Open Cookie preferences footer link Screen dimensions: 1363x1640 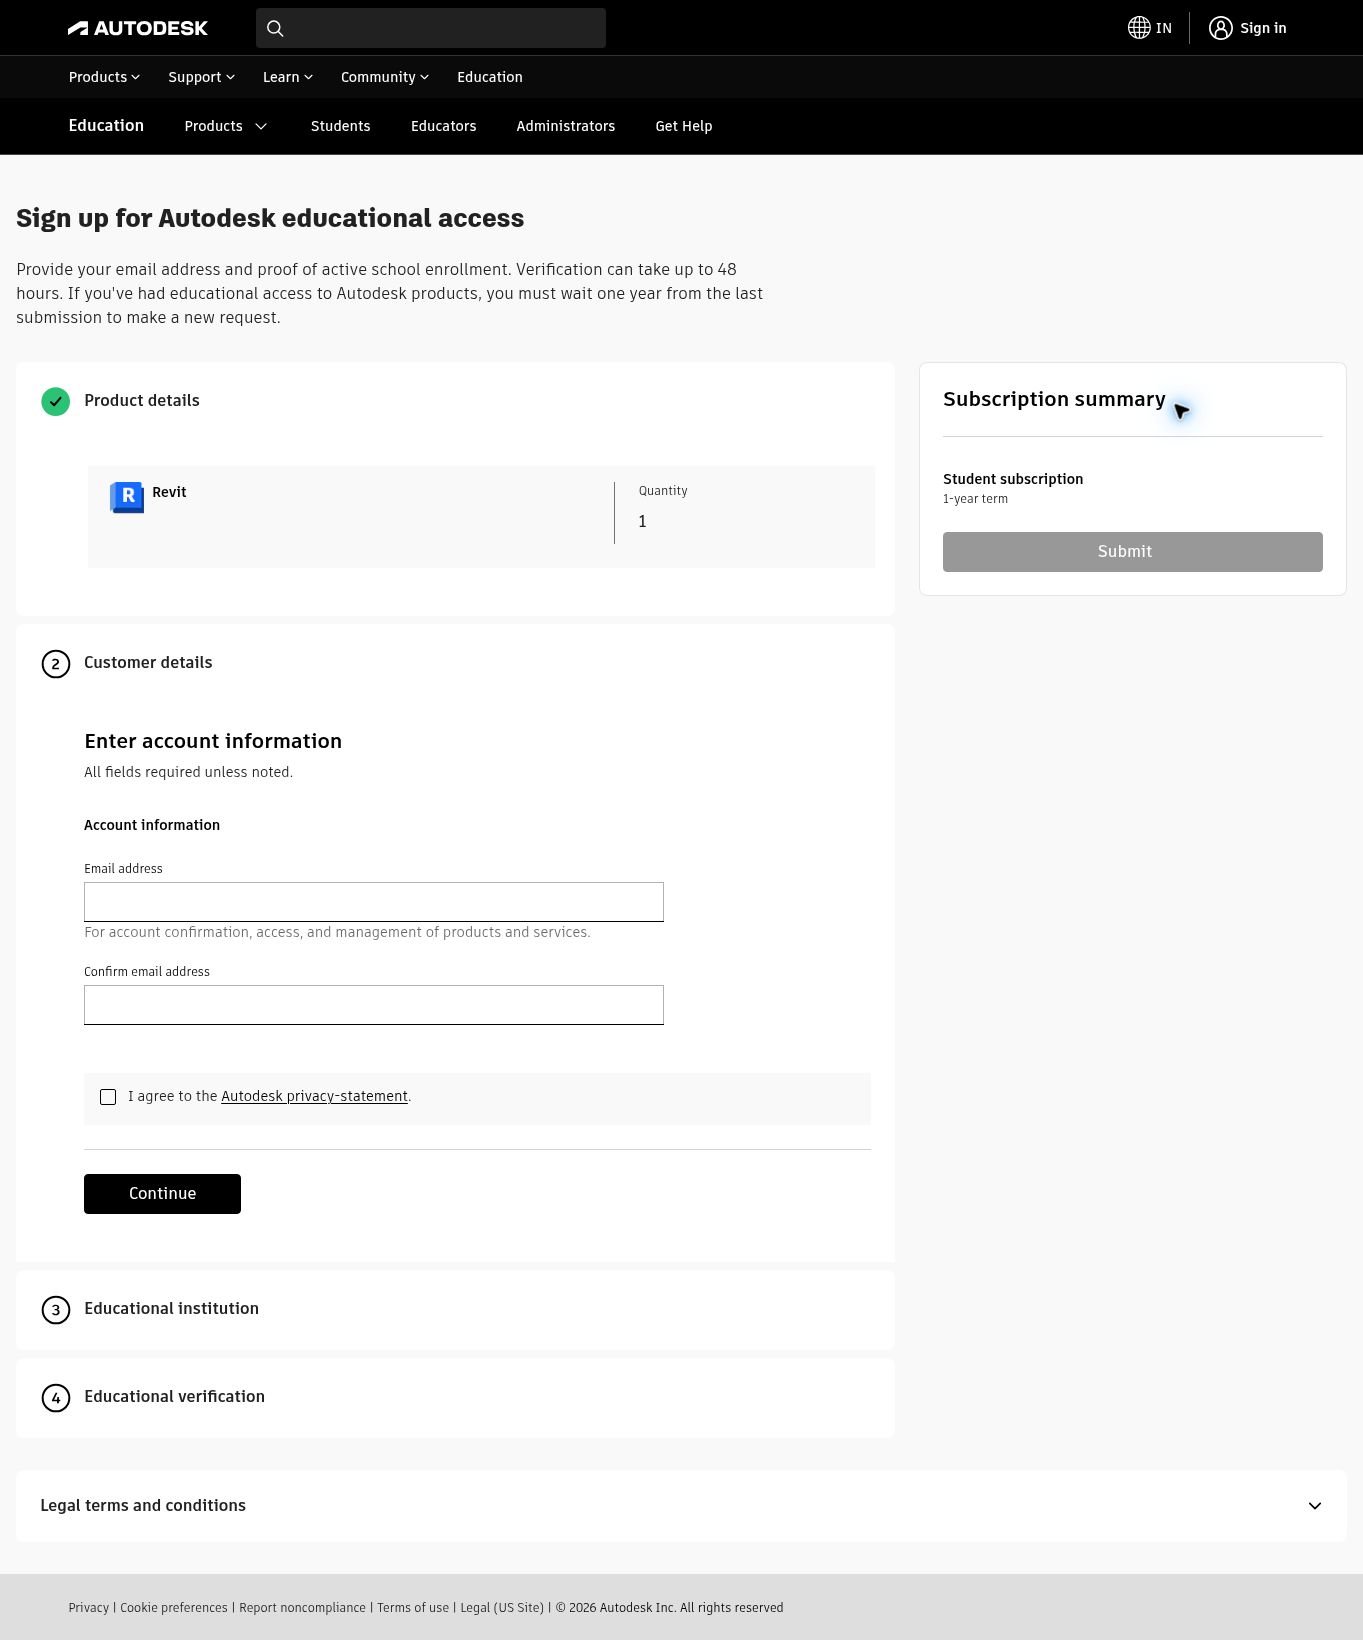click(x=174, y=1608)
